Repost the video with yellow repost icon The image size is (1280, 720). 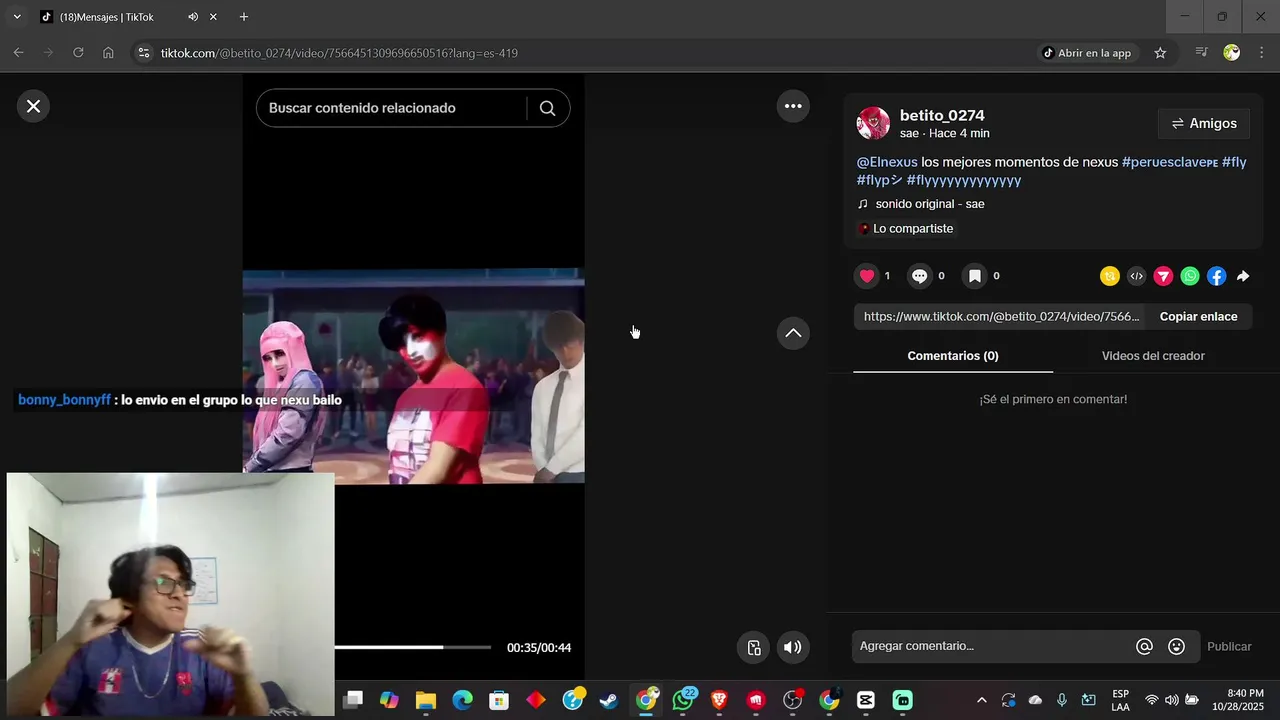pyautogui.click(x=1110, y=277)
